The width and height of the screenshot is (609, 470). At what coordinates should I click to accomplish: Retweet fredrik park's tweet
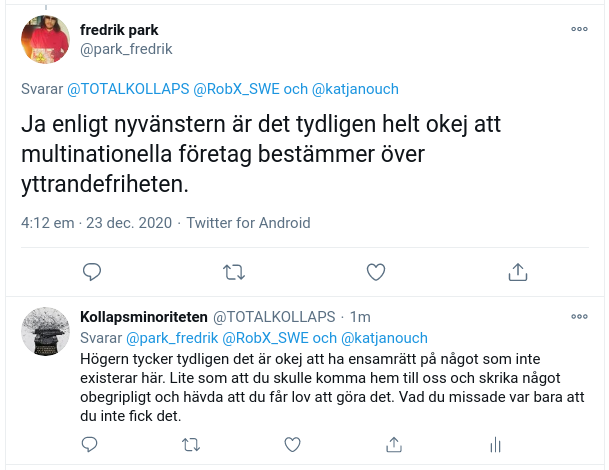pyautogui.click(x=234, y=272)
